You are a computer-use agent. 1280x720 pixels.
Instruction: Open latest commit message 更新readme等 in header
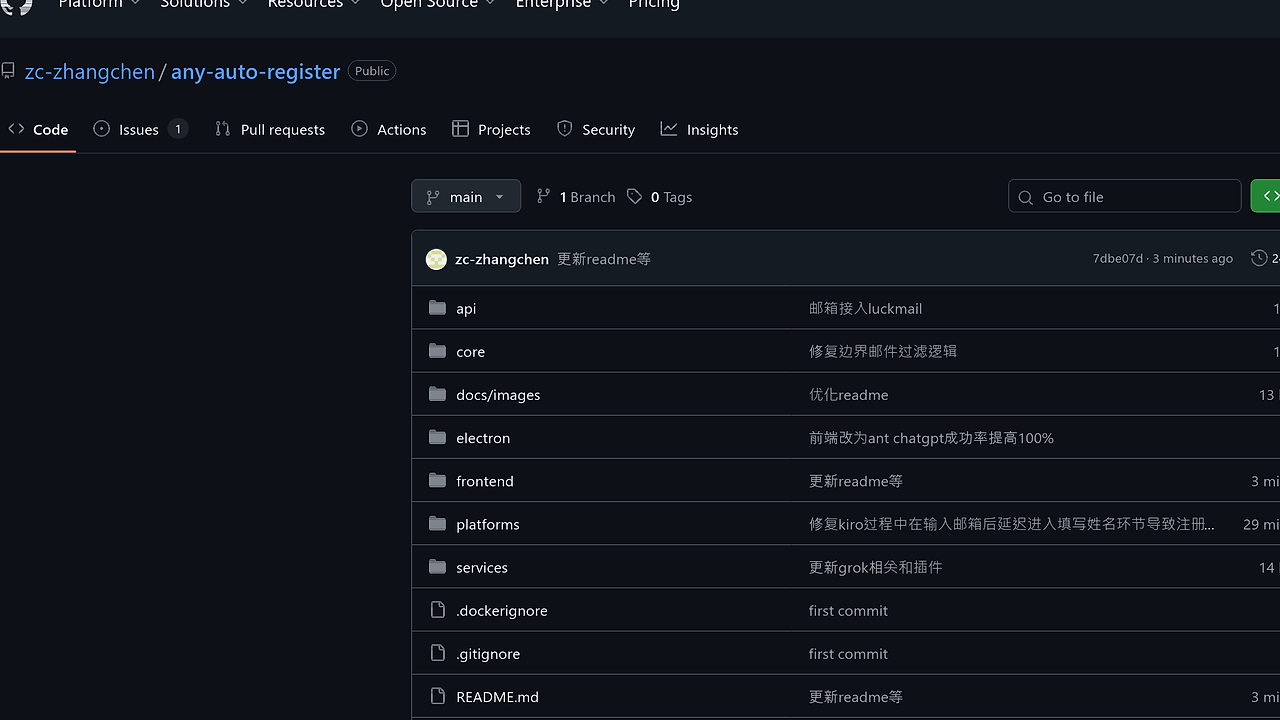(604, 259)
